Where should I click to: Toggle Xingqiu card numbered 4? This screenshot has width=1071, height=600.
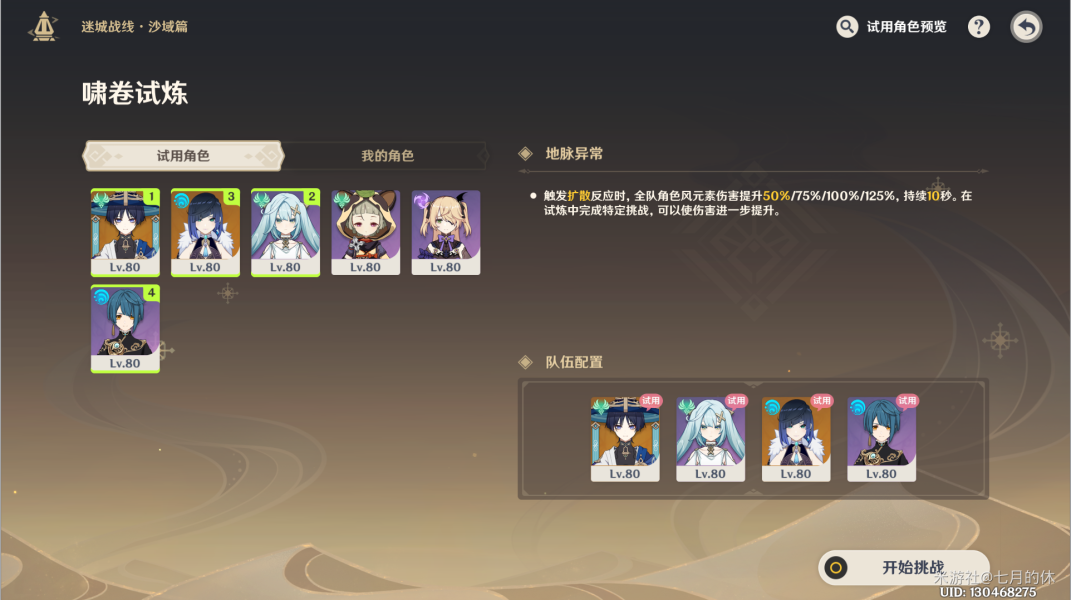[125, 329]
